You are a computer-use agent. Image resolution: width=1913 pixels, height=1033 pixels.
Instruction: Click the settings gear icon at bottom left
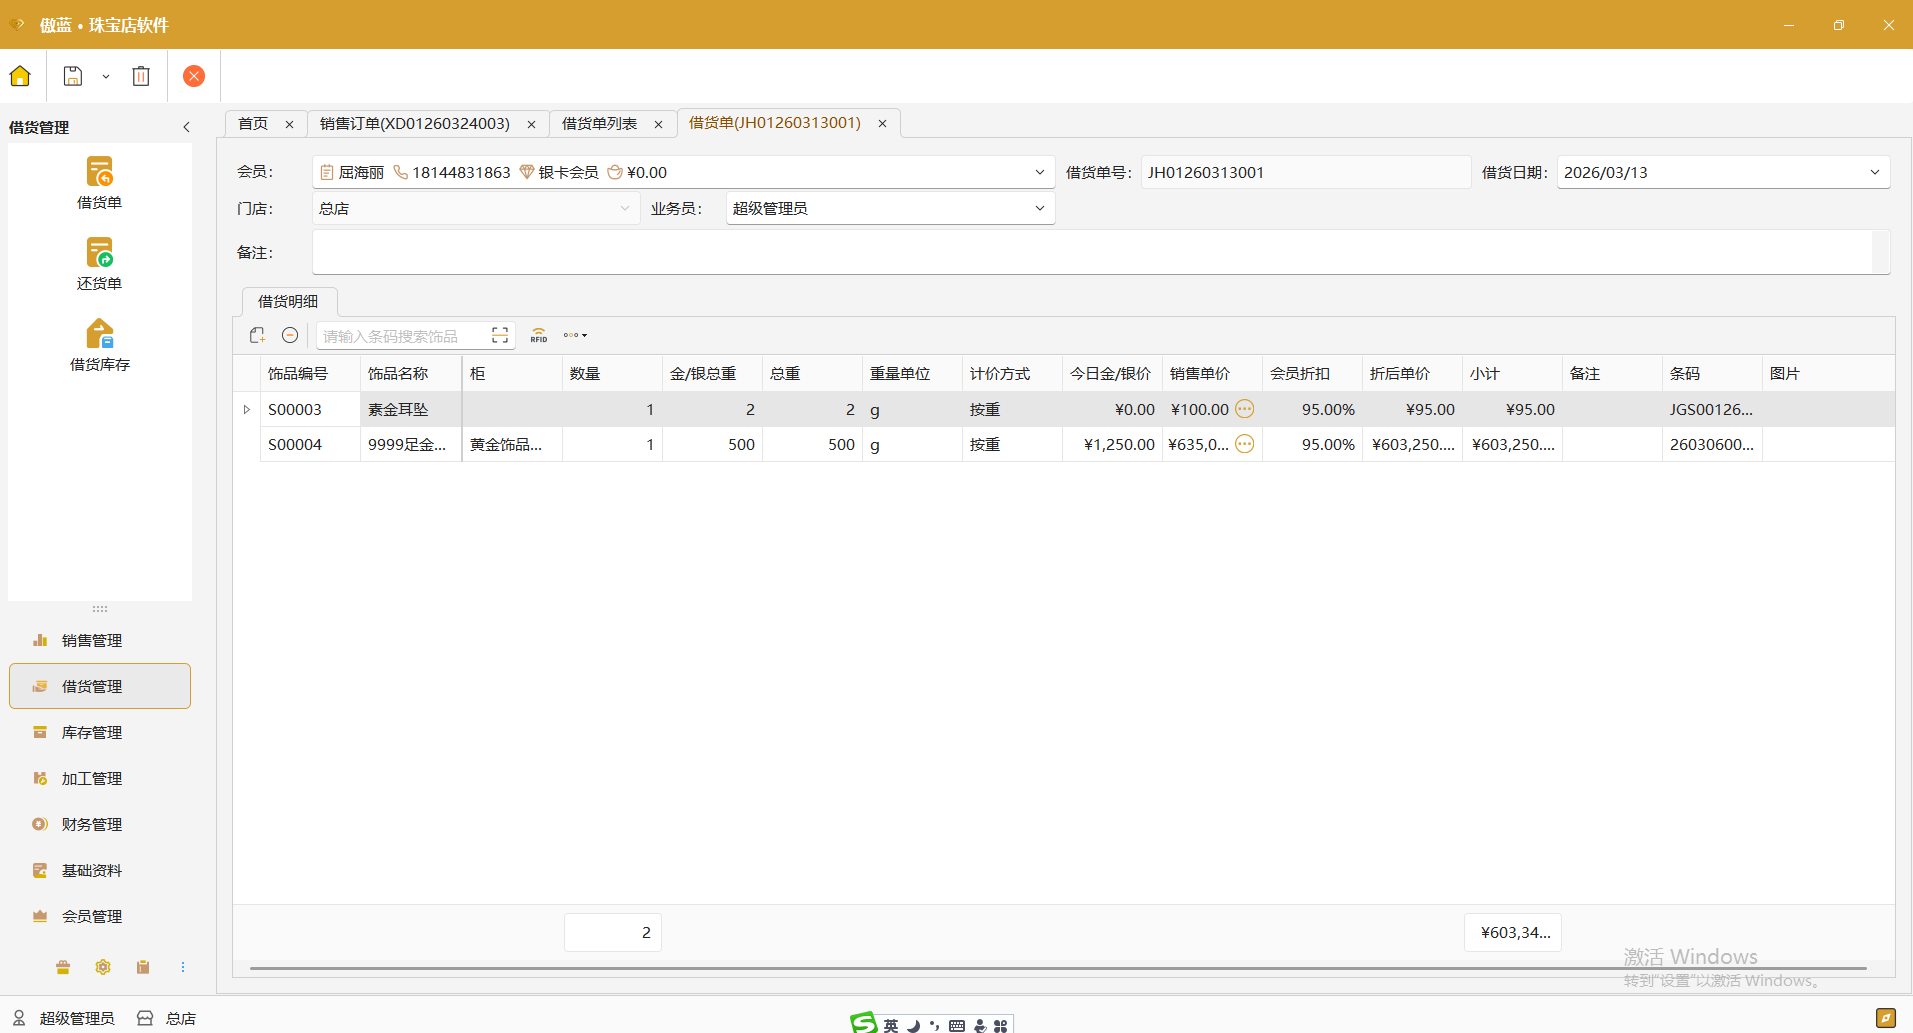[102, 967]
